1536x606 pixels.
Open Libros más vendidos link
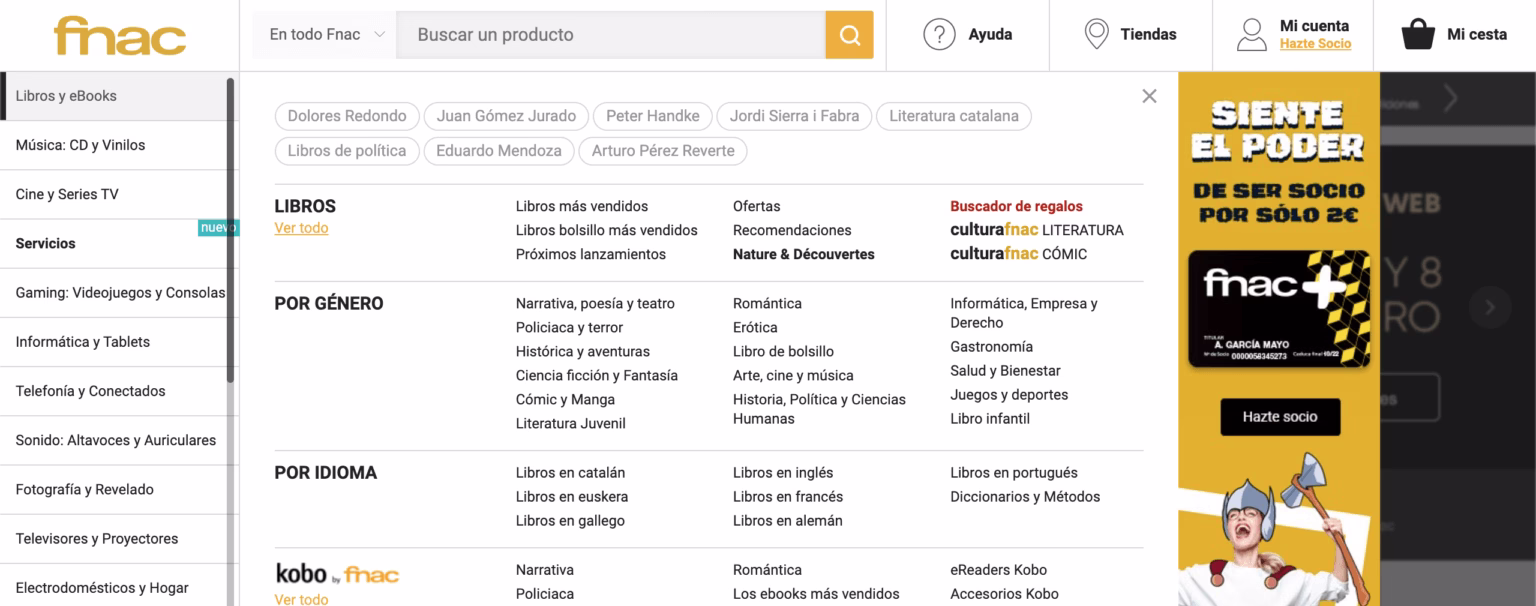tap(582, 206)
